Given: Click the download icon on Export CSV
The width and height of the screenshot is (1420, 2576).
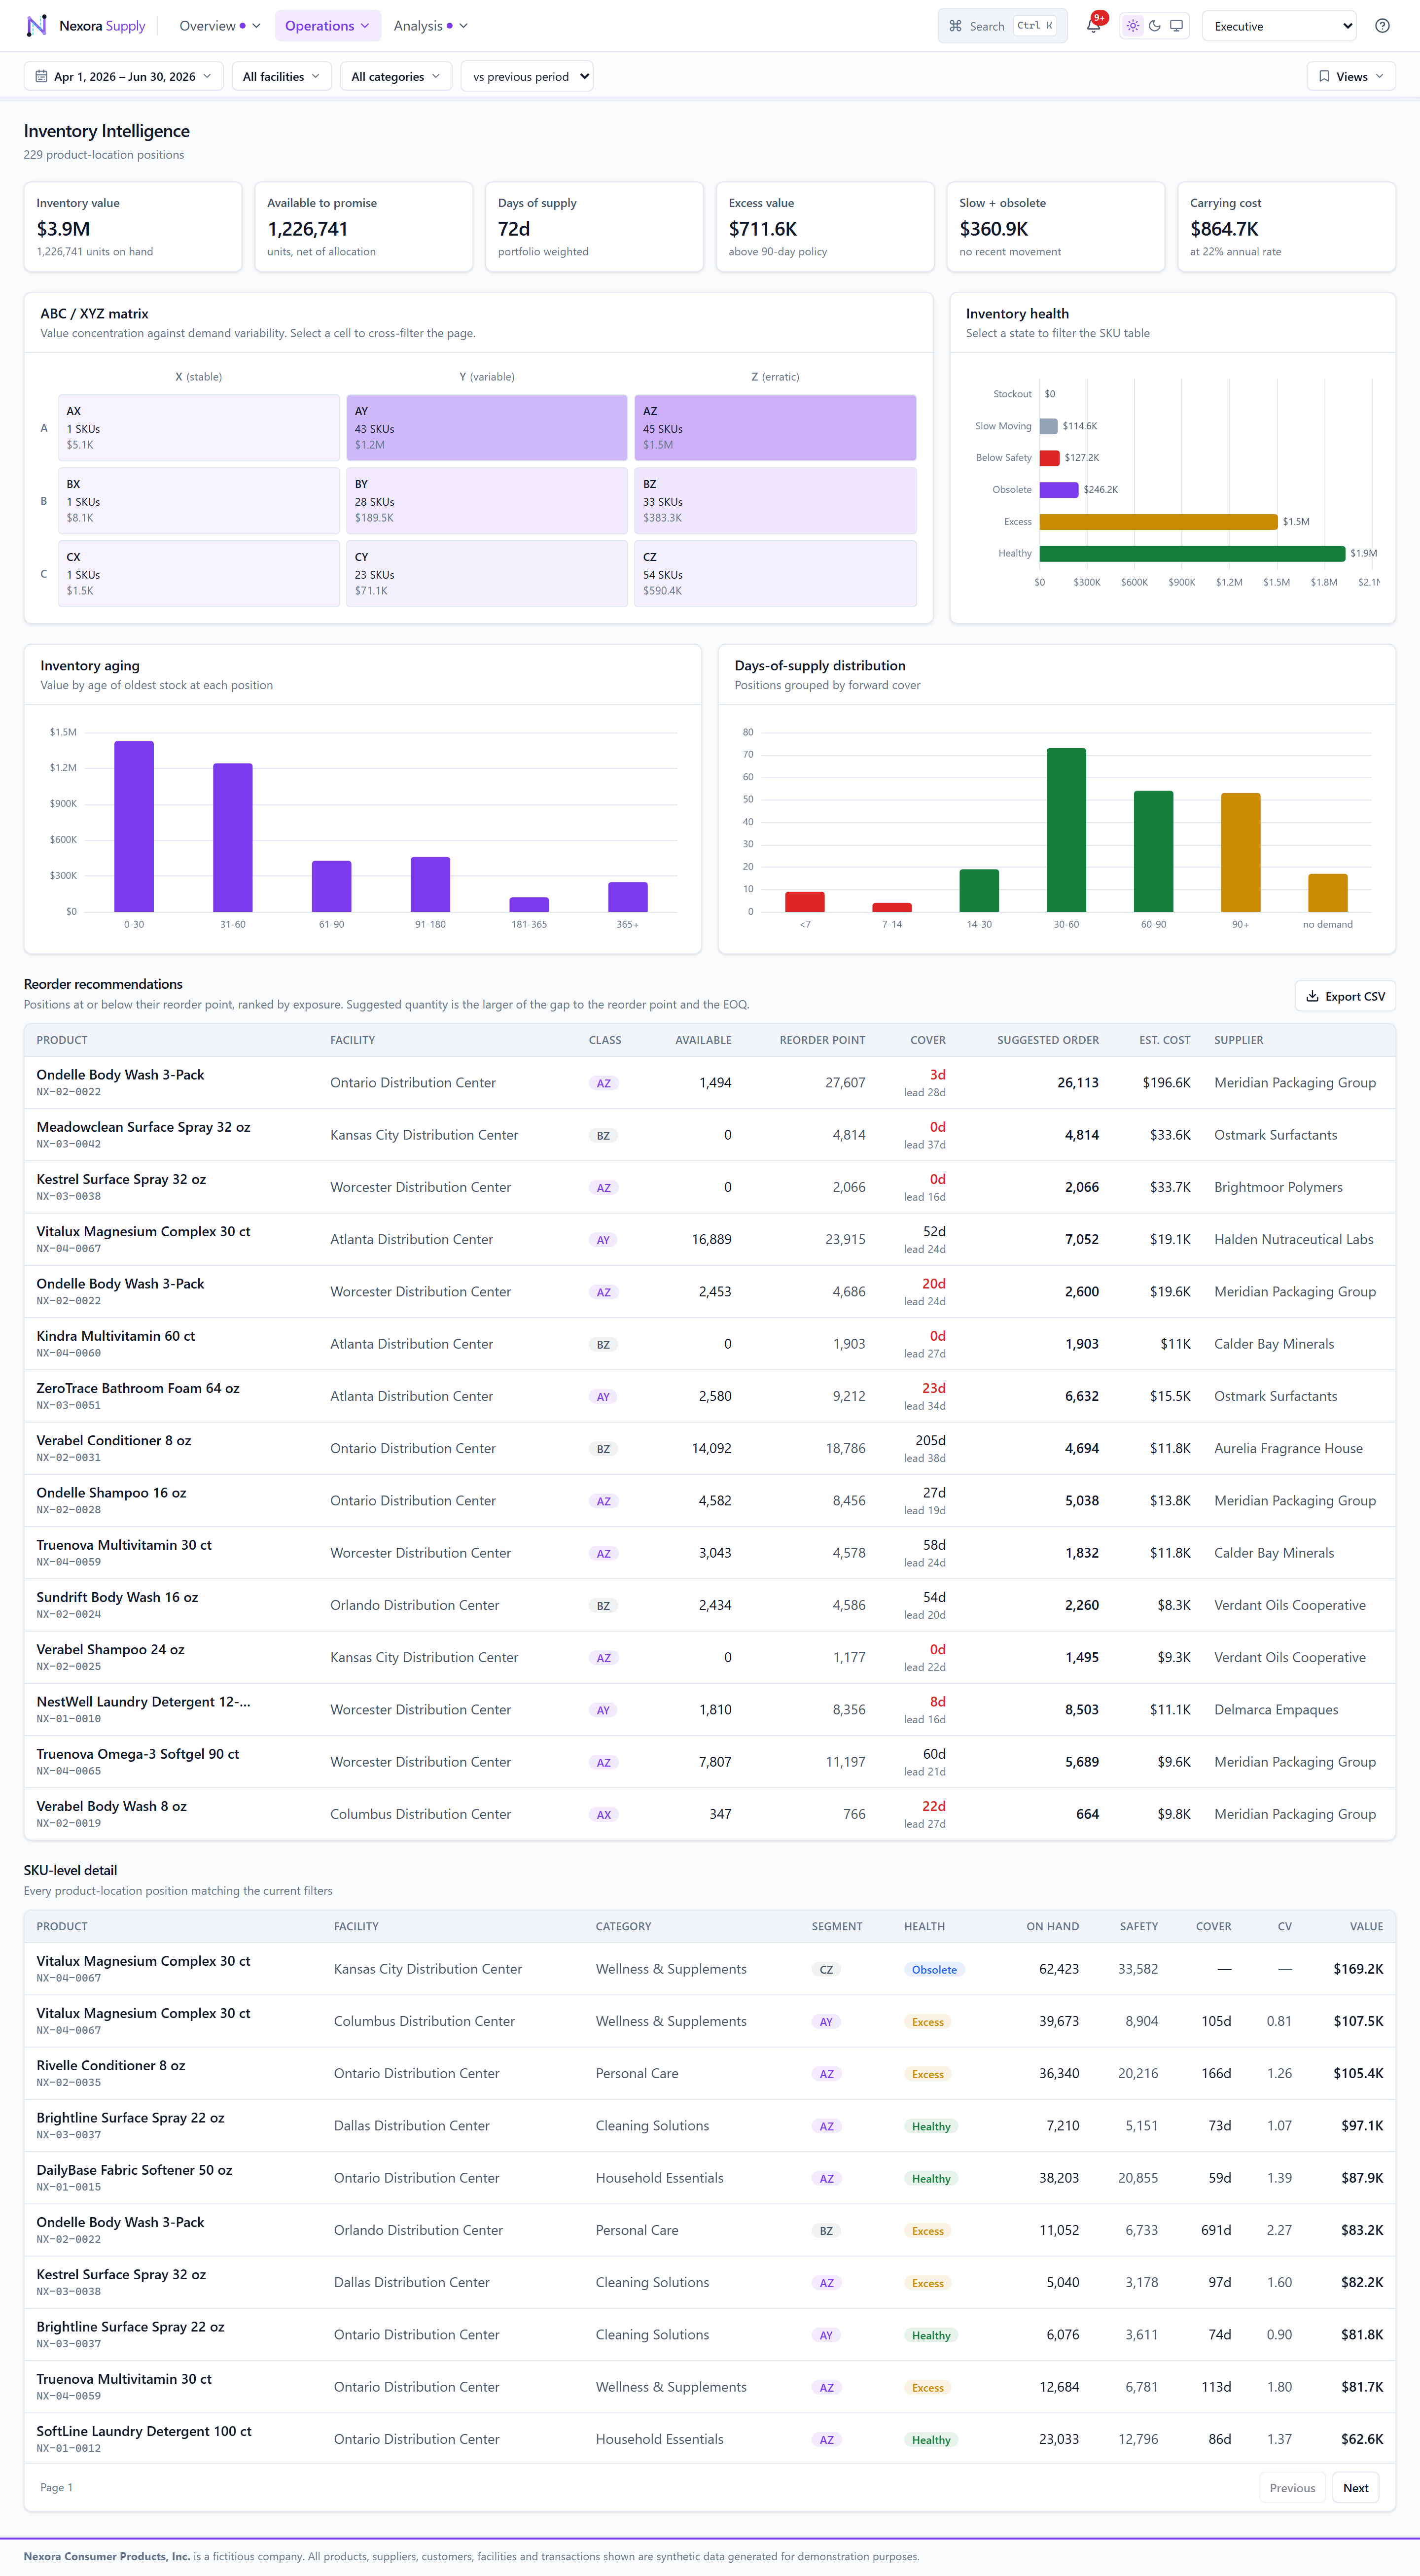Looking at the screenshot, I should (x=1312, y=996).
